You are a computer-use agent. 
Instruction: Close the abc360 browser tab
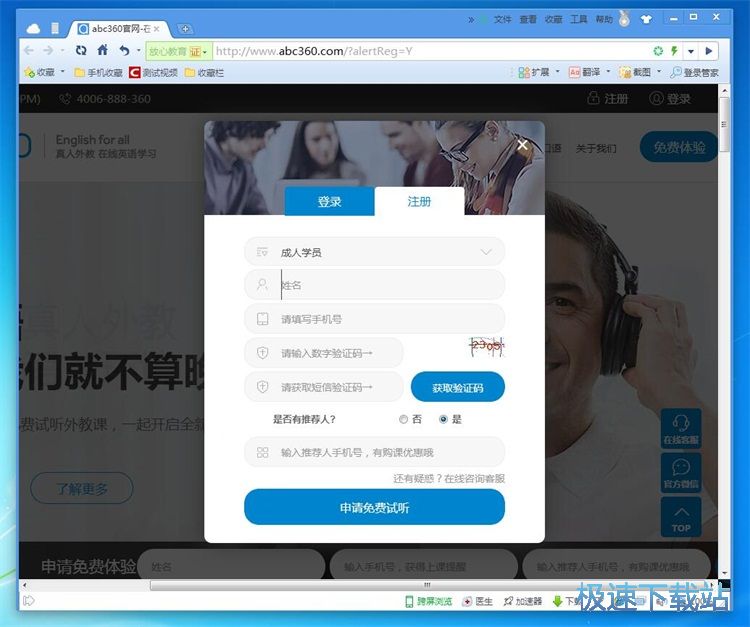point(156,29)
